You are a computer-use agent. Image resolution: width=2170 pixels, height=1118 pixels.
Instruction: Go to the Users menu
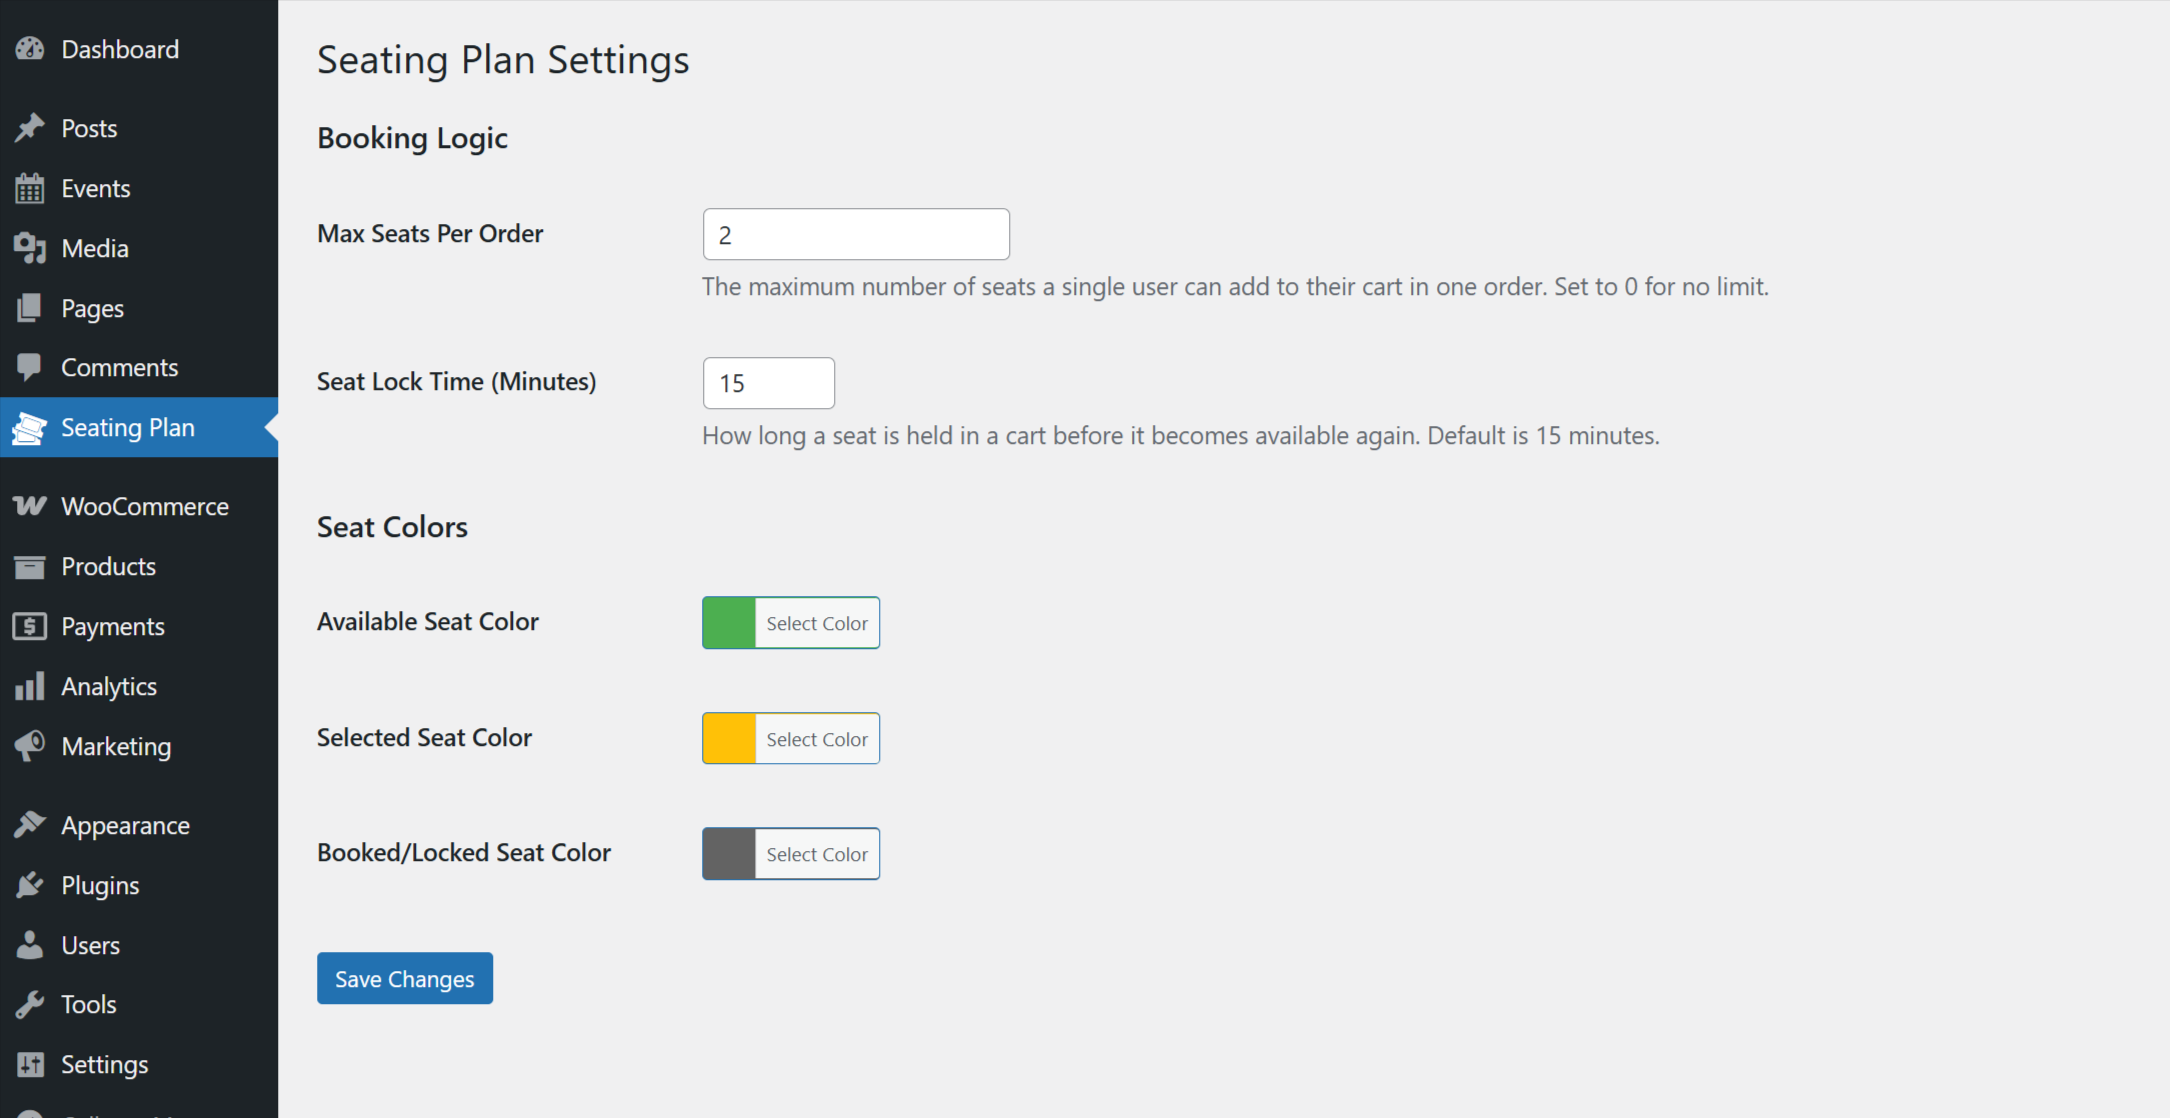pos(90,945)
